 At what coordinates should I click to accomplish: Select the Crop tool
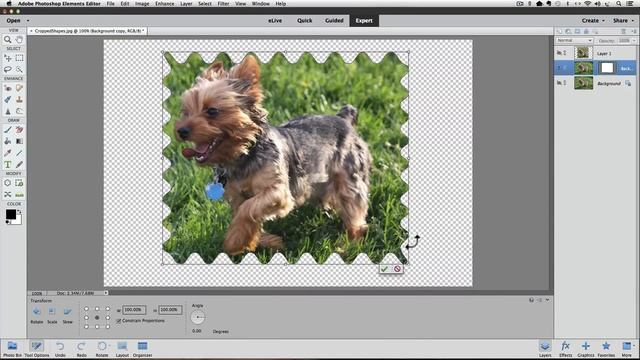7,183
